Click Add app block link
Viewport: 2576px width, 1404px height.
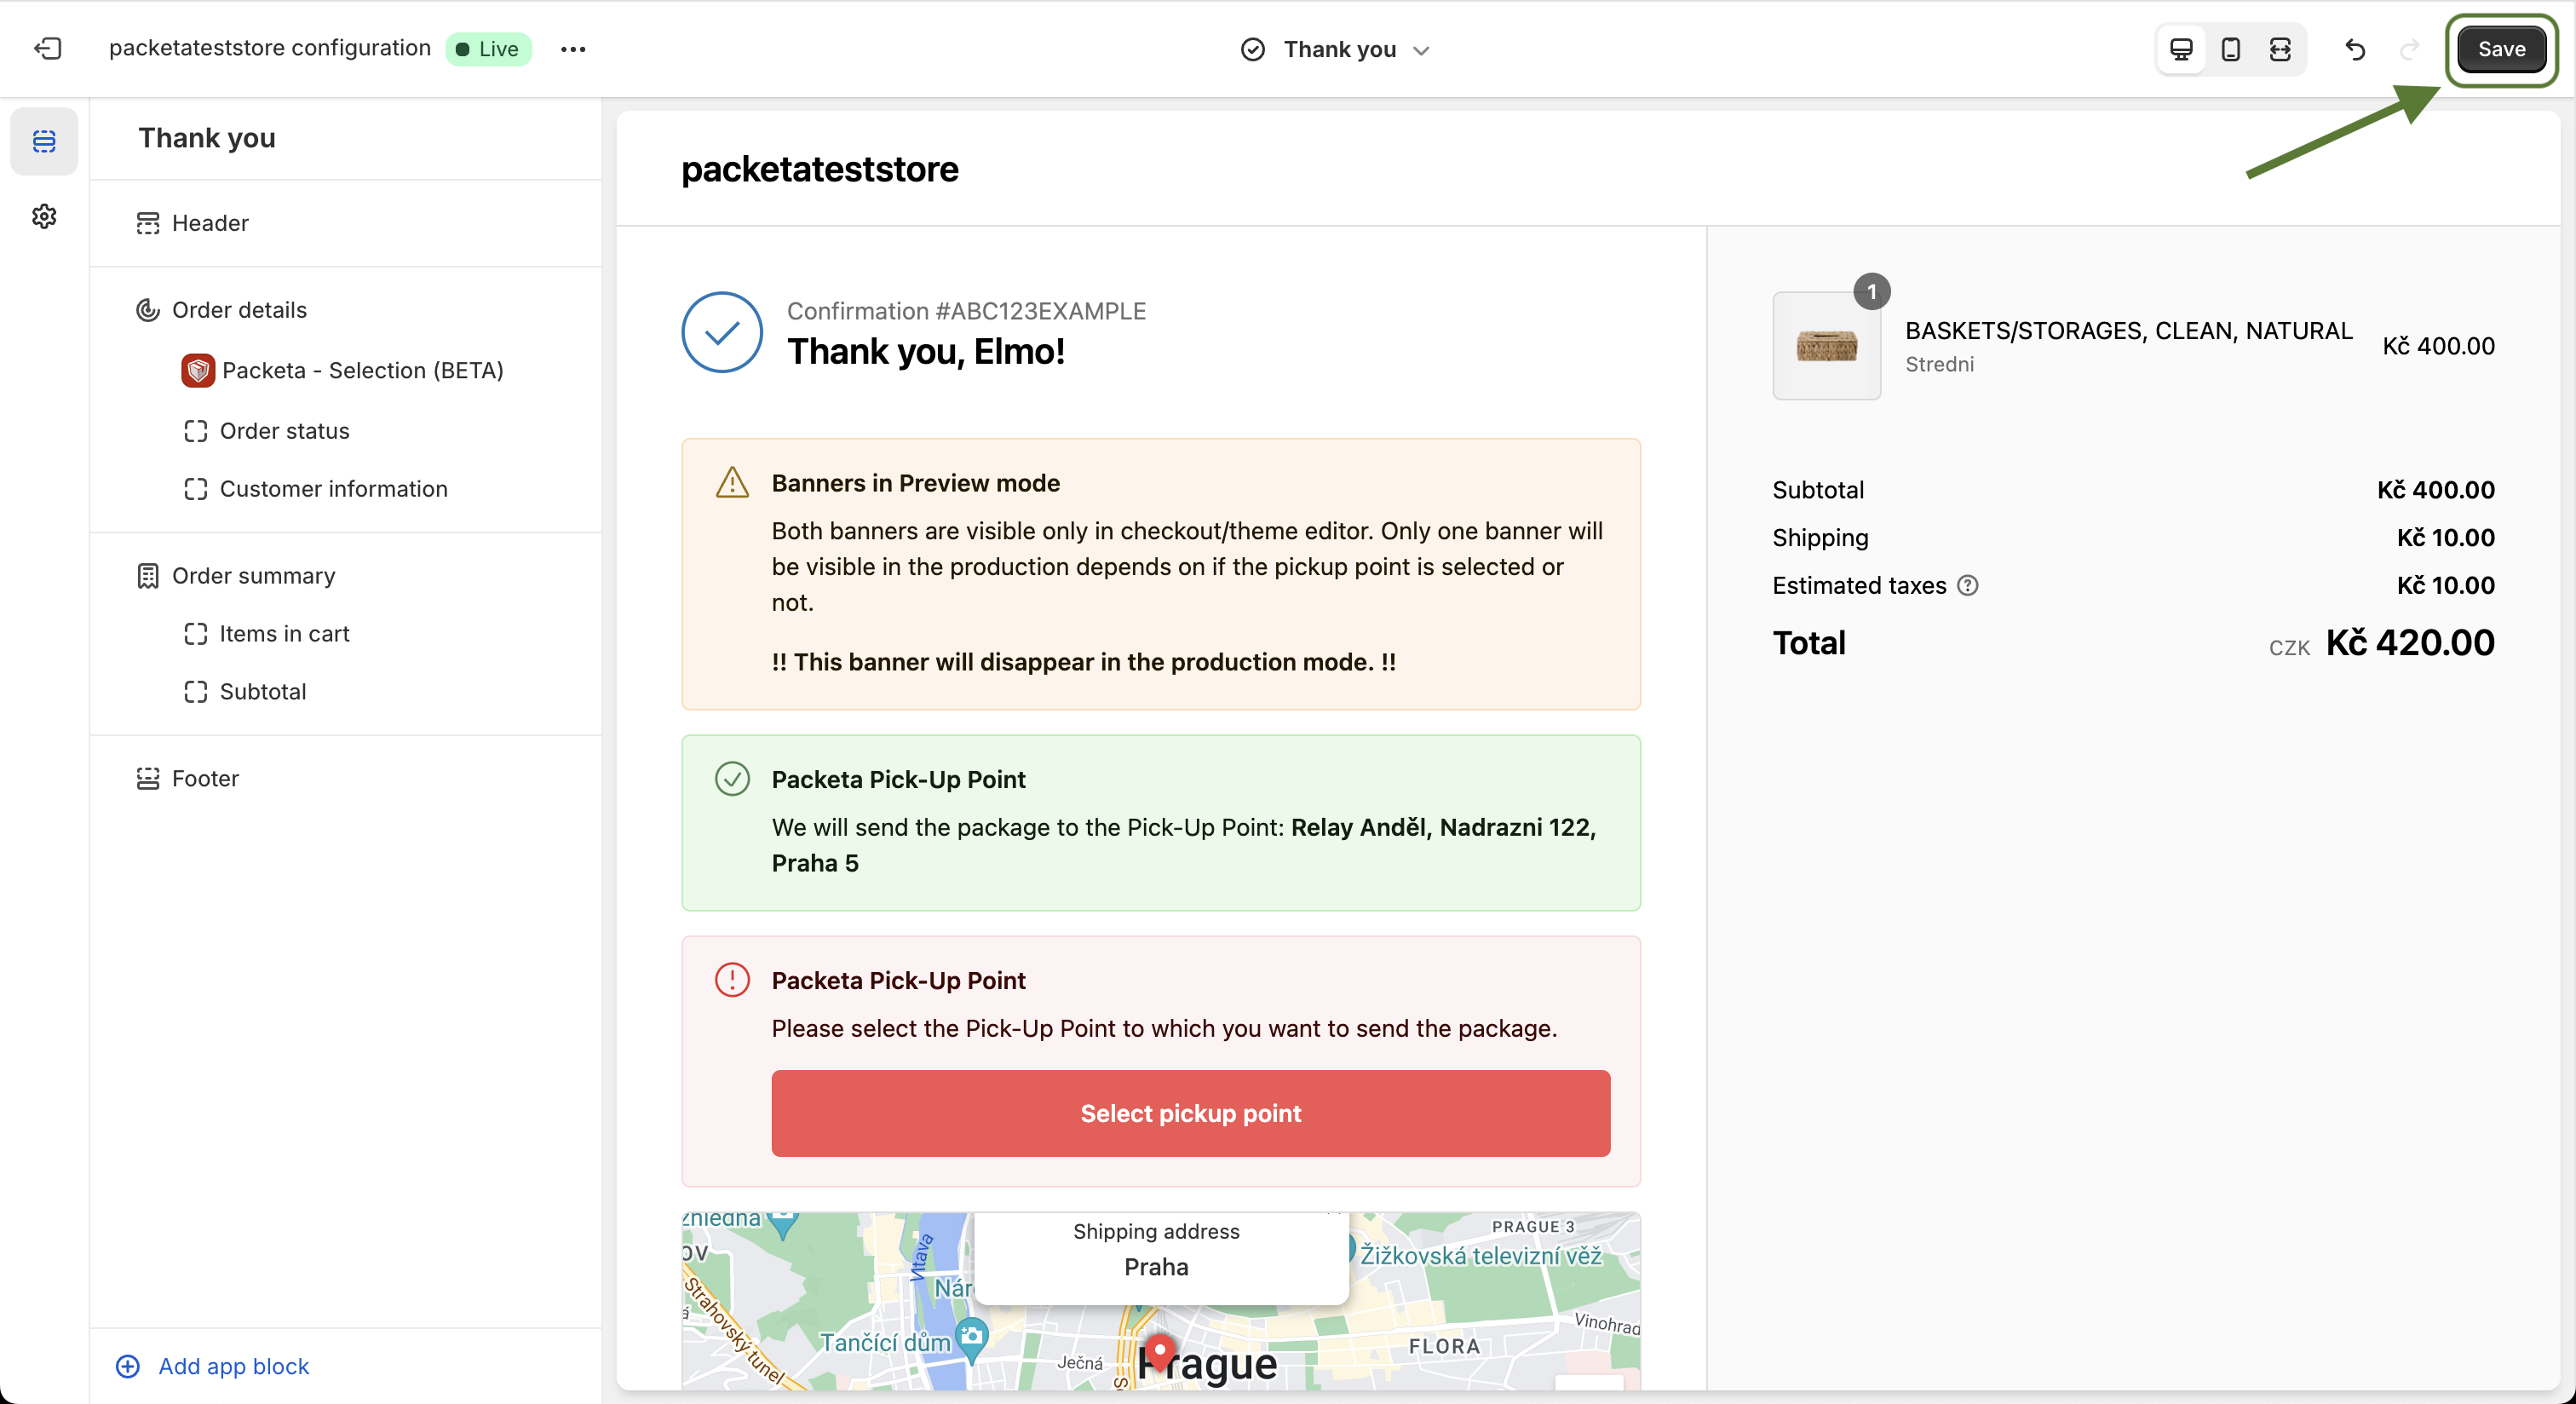tap(213, 1366)
